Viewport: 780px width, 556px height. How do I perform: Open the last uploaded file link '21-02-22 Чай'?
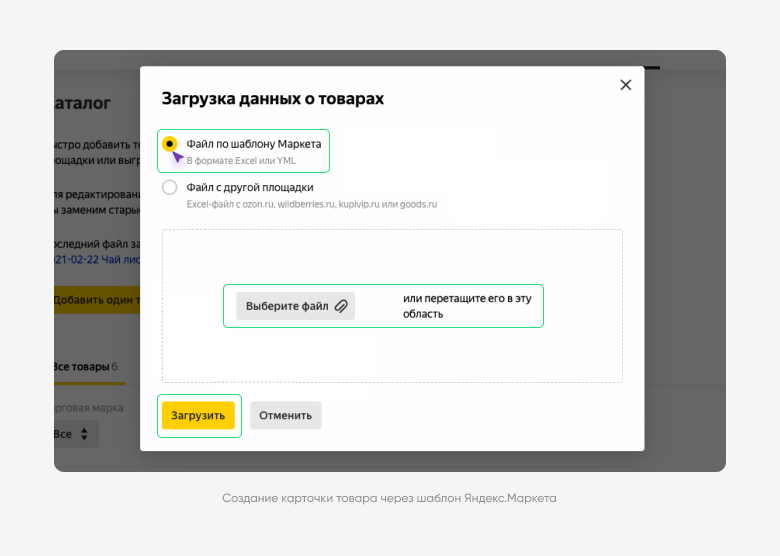(x=97, y=260)
